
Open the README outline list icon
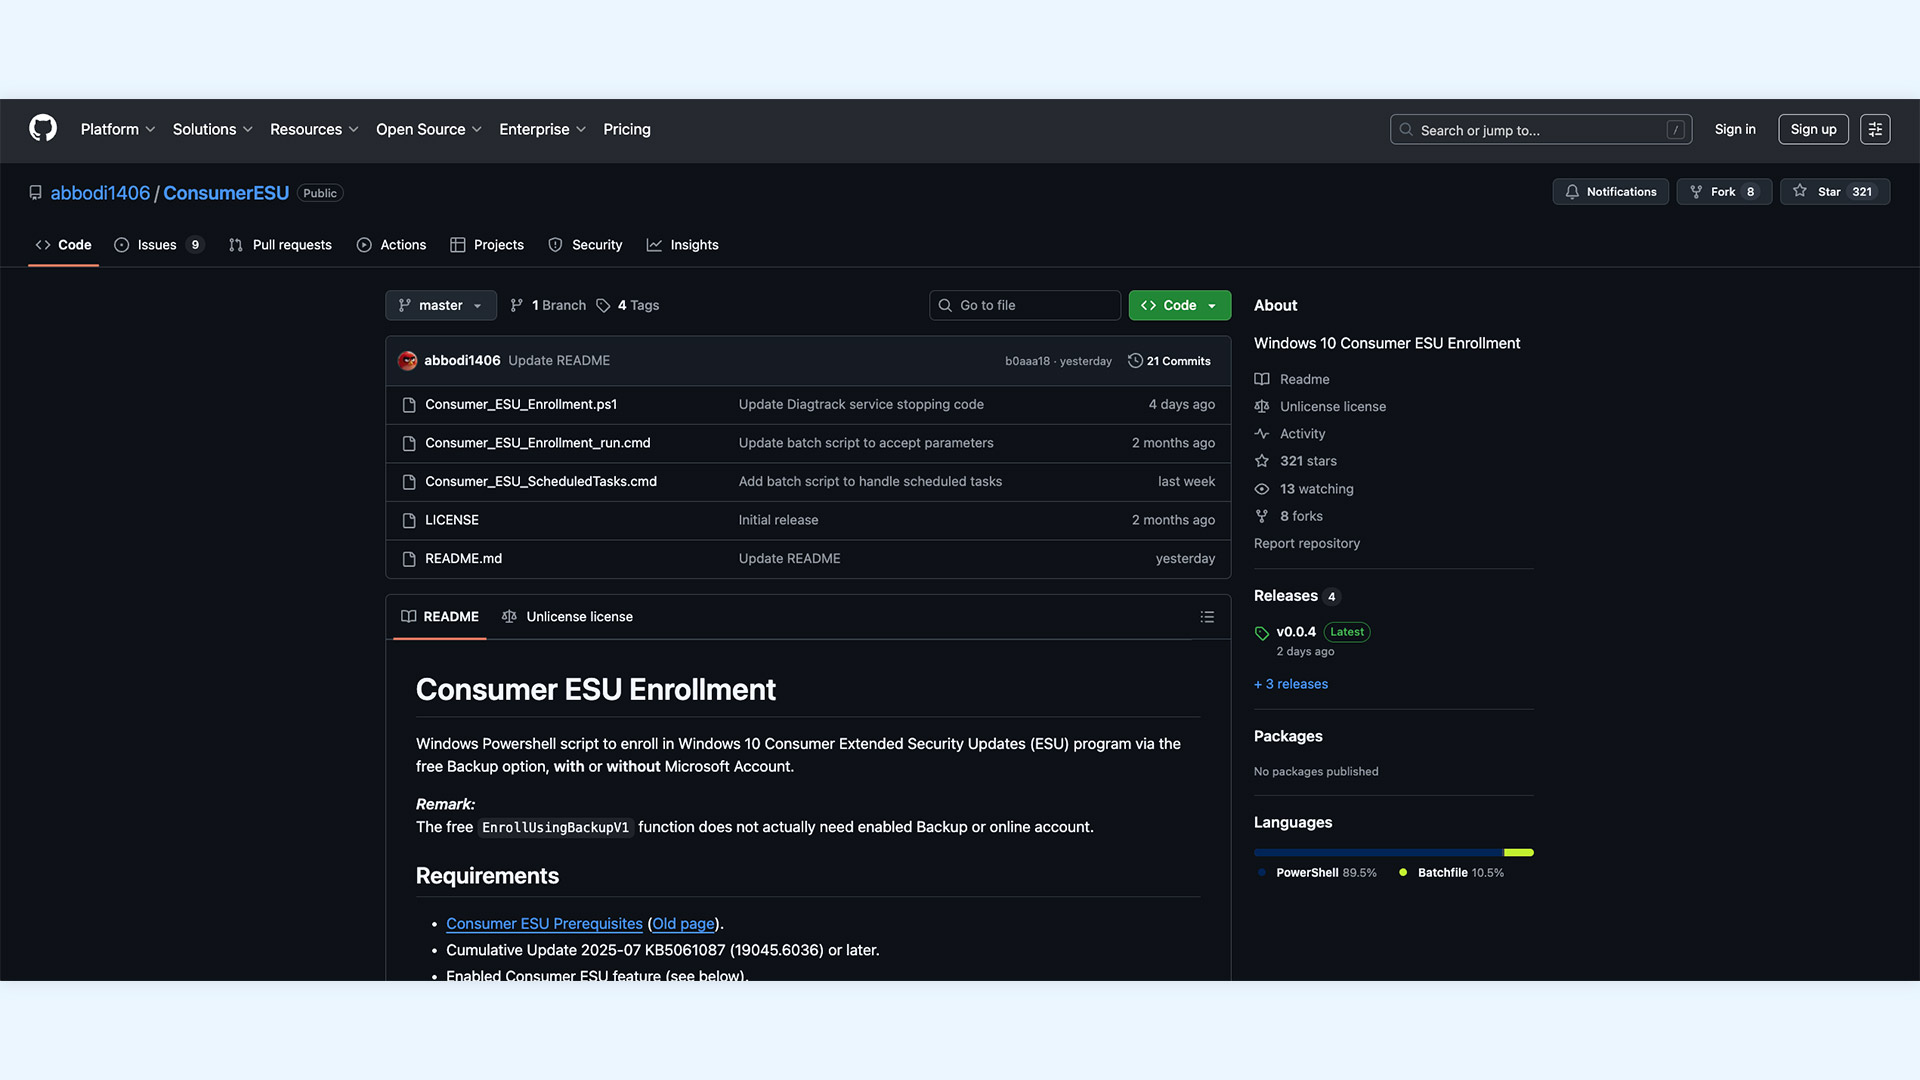[x=1207, y=617]
